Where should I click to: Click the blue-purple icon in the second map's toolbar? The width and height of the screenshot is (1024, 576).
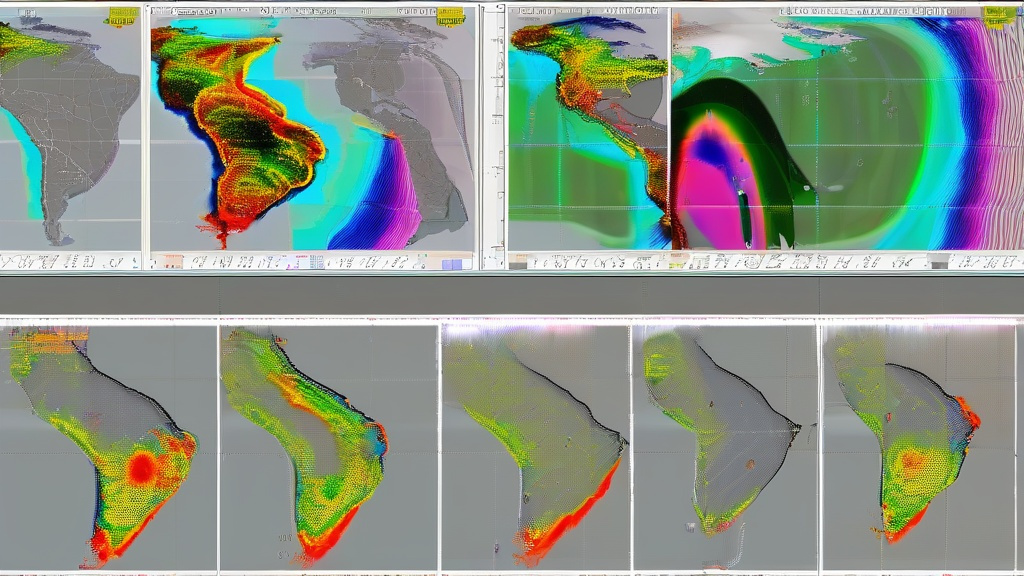pos(452,264)
